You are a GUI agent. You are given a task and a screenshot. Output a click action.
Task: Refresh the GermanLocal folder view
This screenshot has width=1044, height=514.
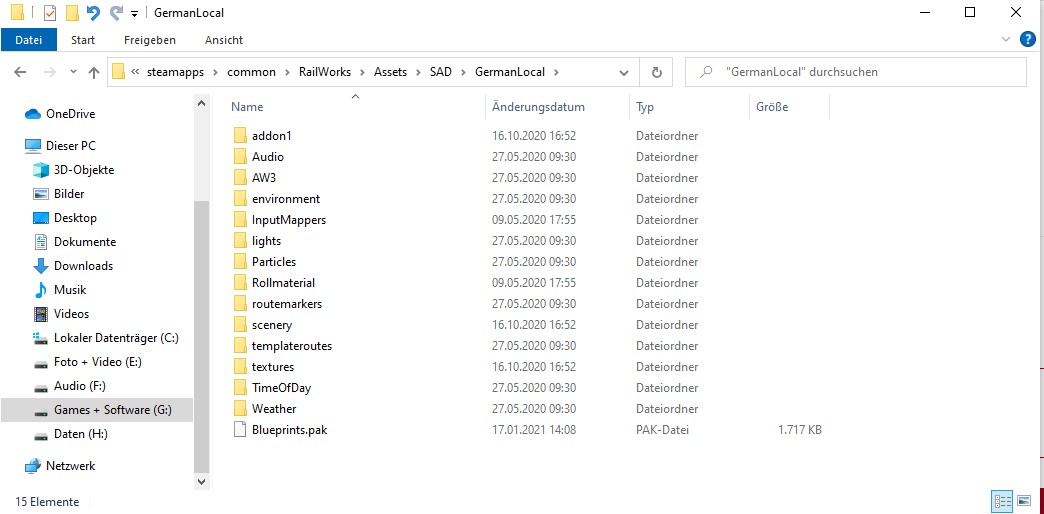(x=656, y=72)
